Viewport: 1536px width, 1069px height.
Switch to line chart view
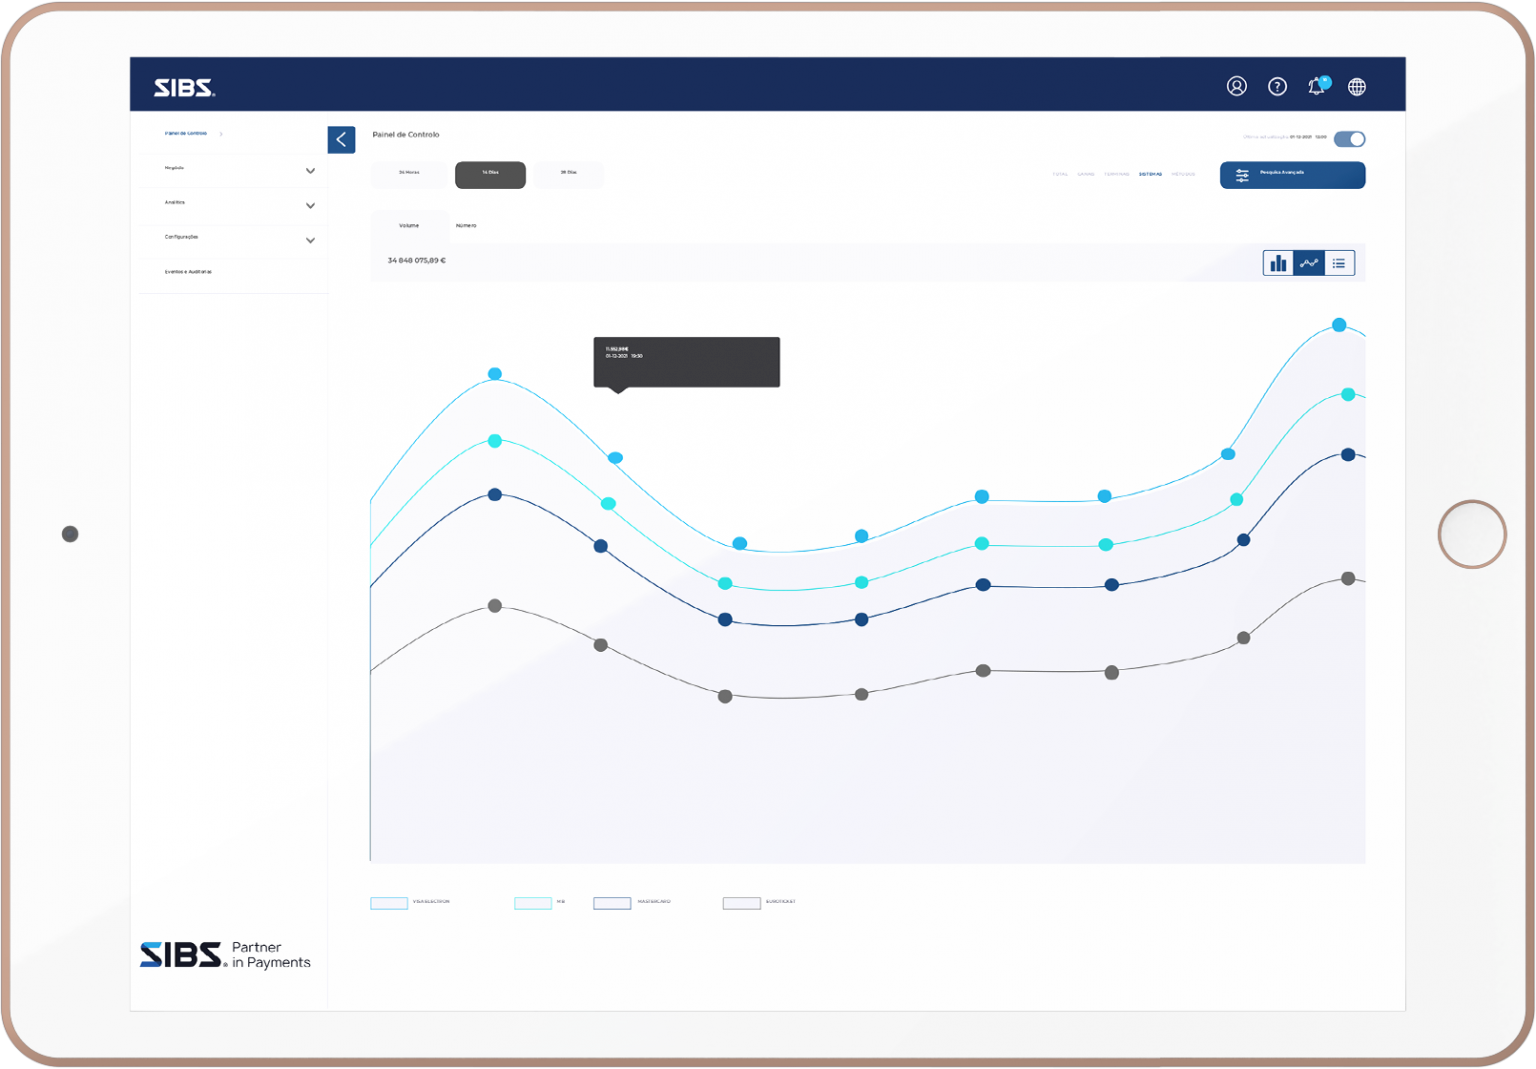tap(1309, 264)
